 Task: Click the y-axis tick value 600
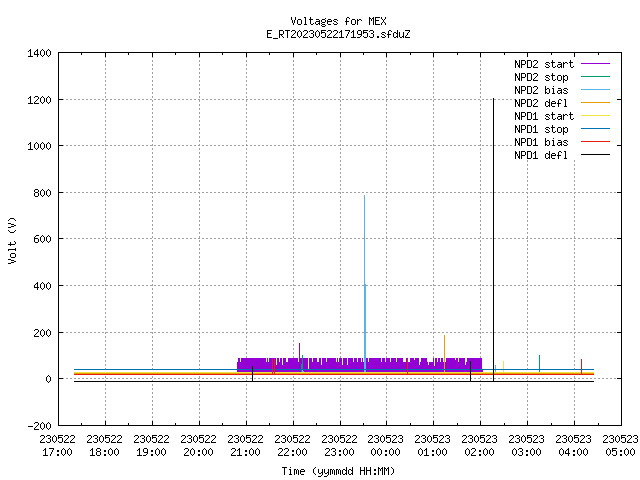click(x=42, y=239)
